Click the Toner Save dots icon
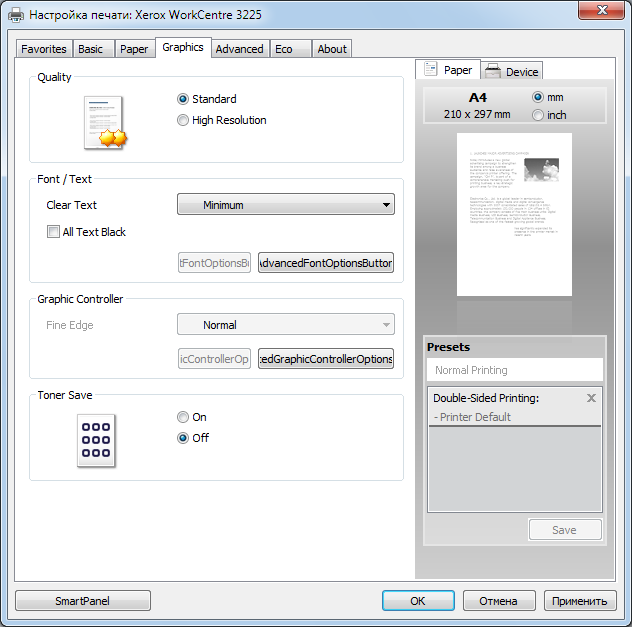 pos(96,440)
